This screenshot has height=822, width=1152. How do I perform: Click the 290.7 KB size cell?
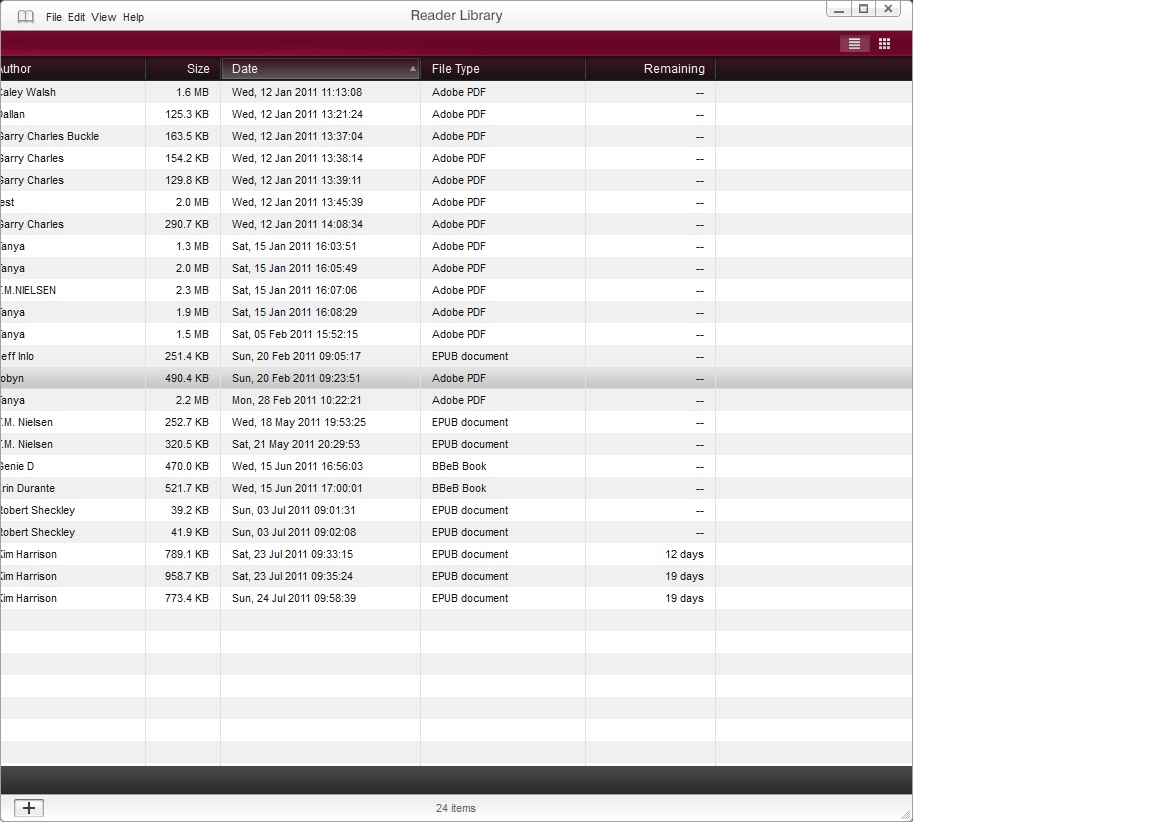point(187,225)
